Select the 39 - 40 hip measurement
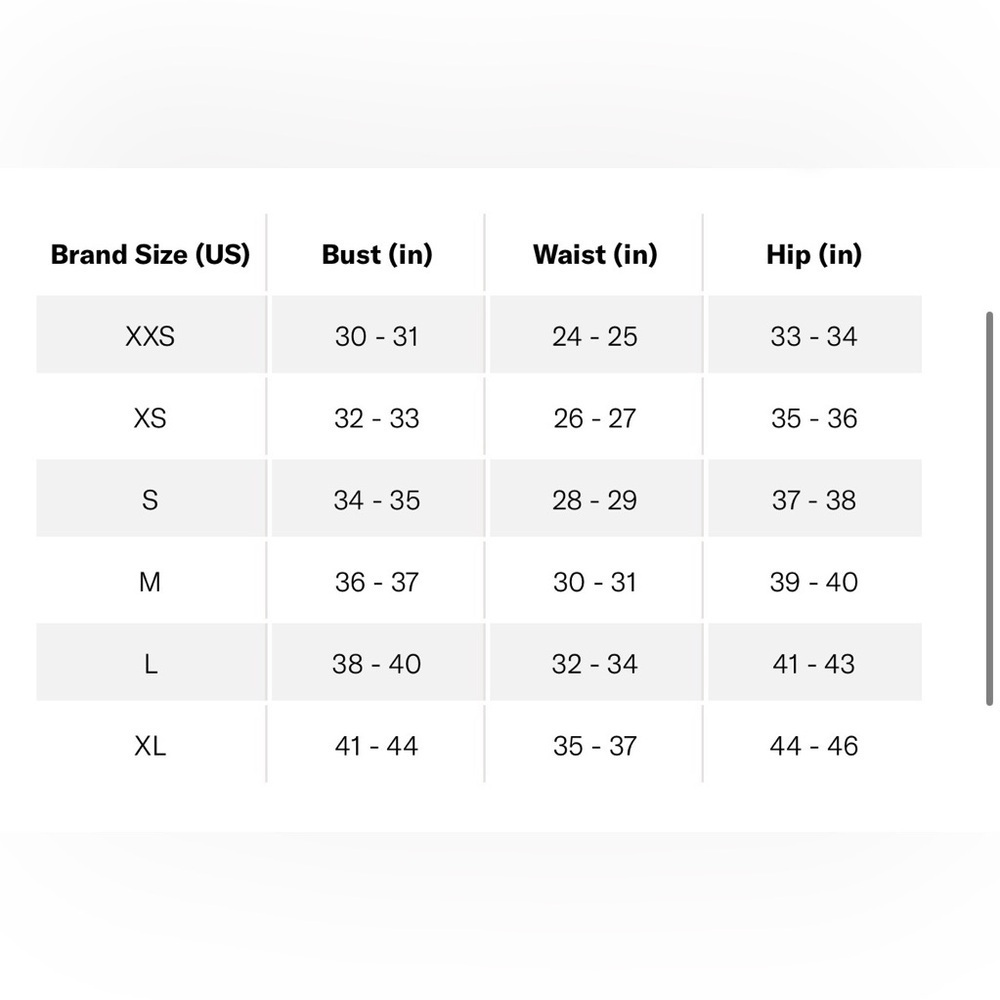 (x=814, y=582)
